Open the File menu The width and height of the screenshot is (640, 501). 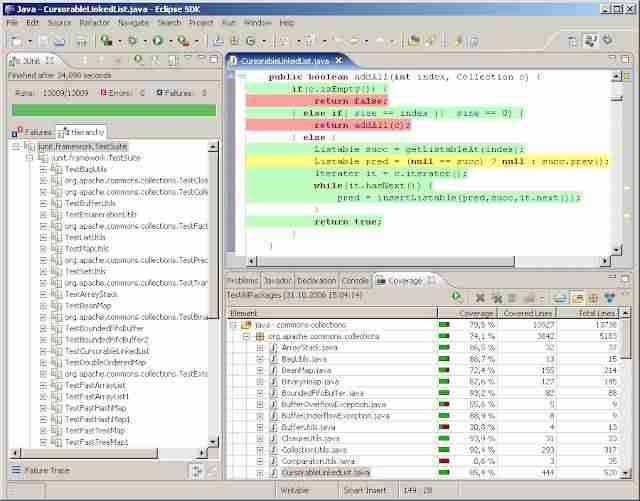pos(12,22)
